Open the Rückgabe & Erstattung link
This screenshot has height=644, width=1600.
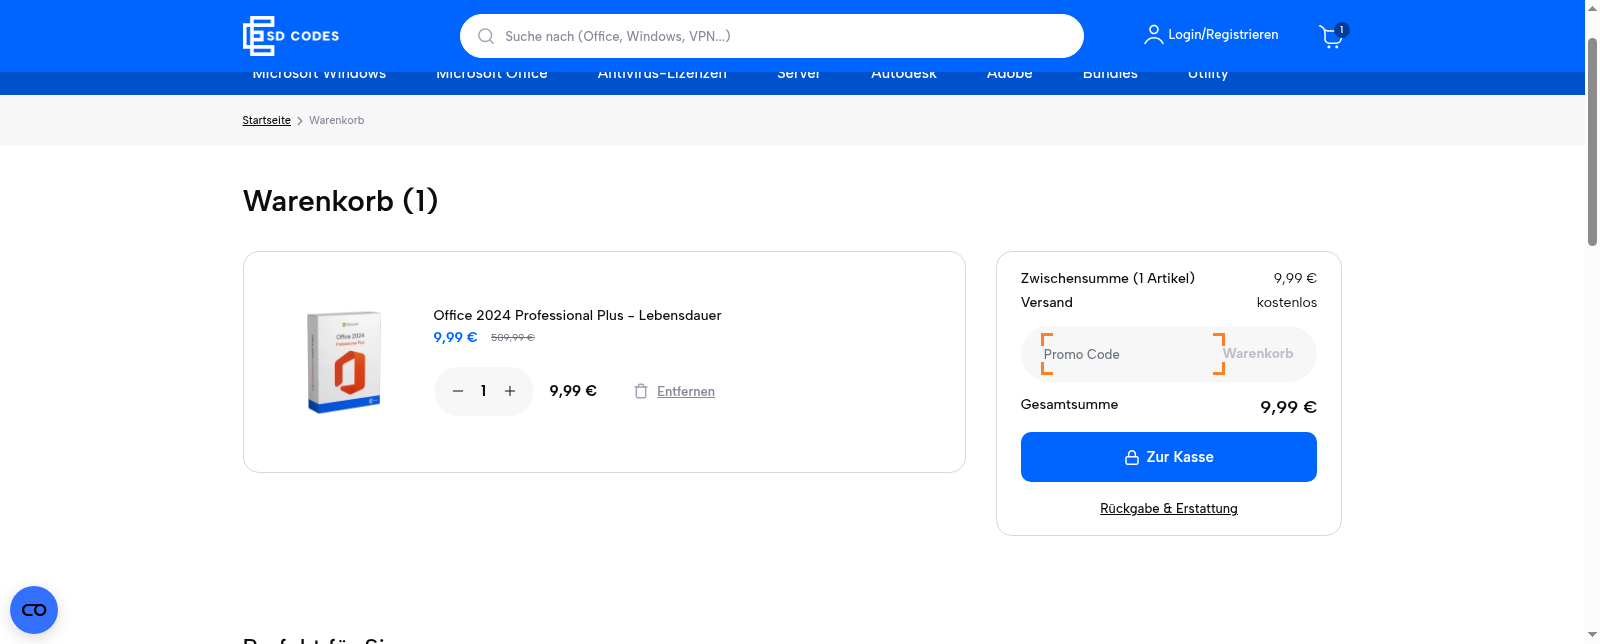1168,508
